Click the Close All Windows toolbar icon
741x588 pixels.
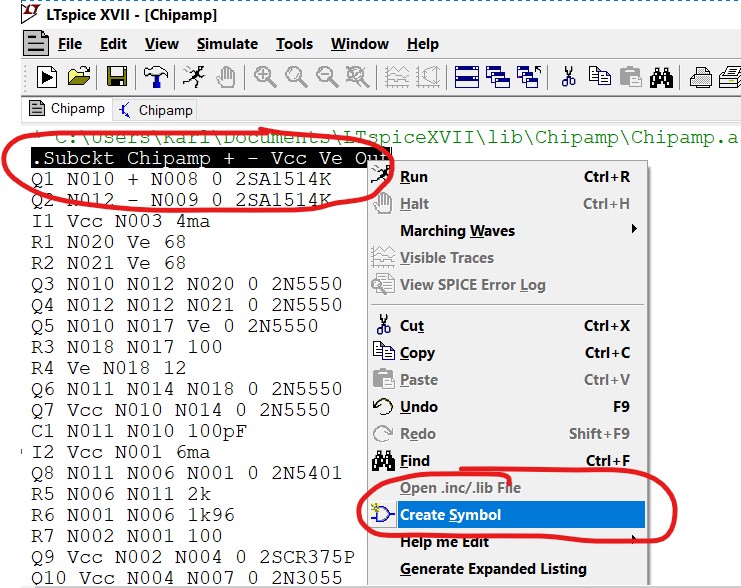click(529, 77)
